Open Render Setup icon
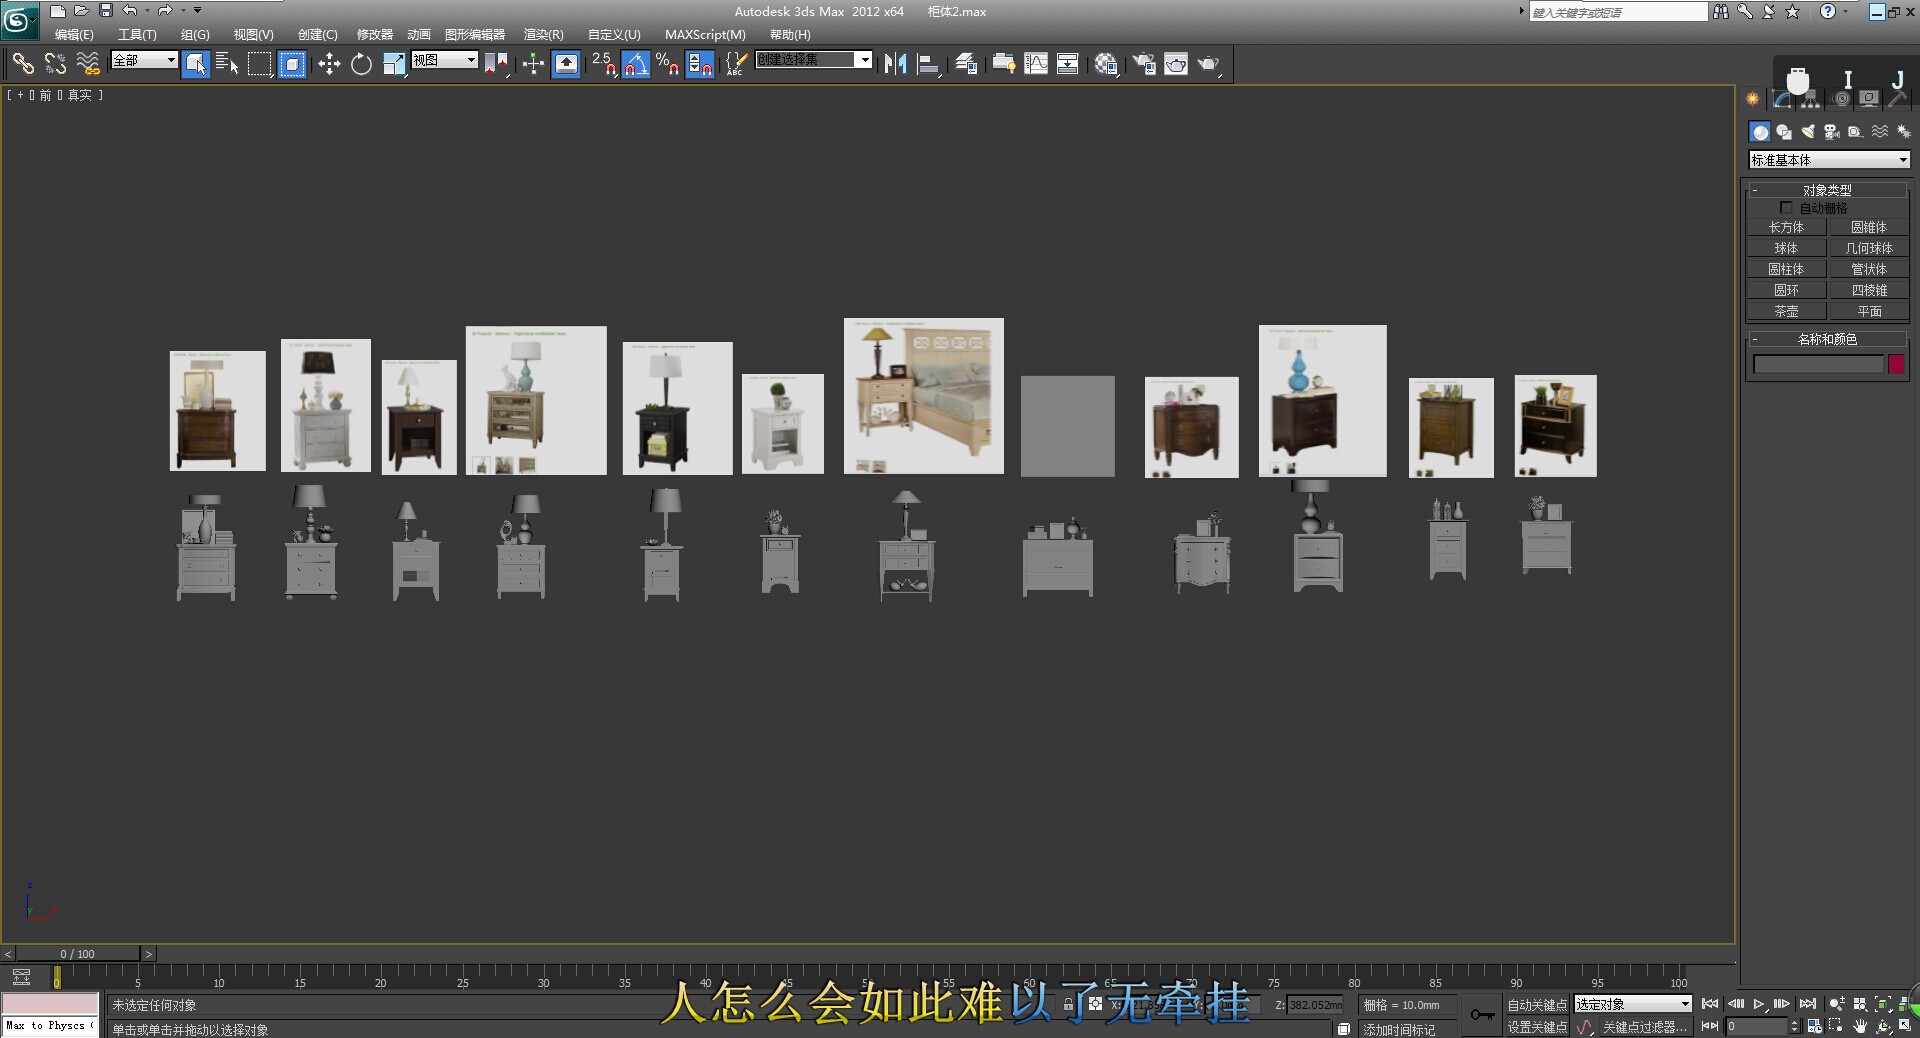Image resolution: width=1920 pixels, height=1038 pixels. 1144,64
